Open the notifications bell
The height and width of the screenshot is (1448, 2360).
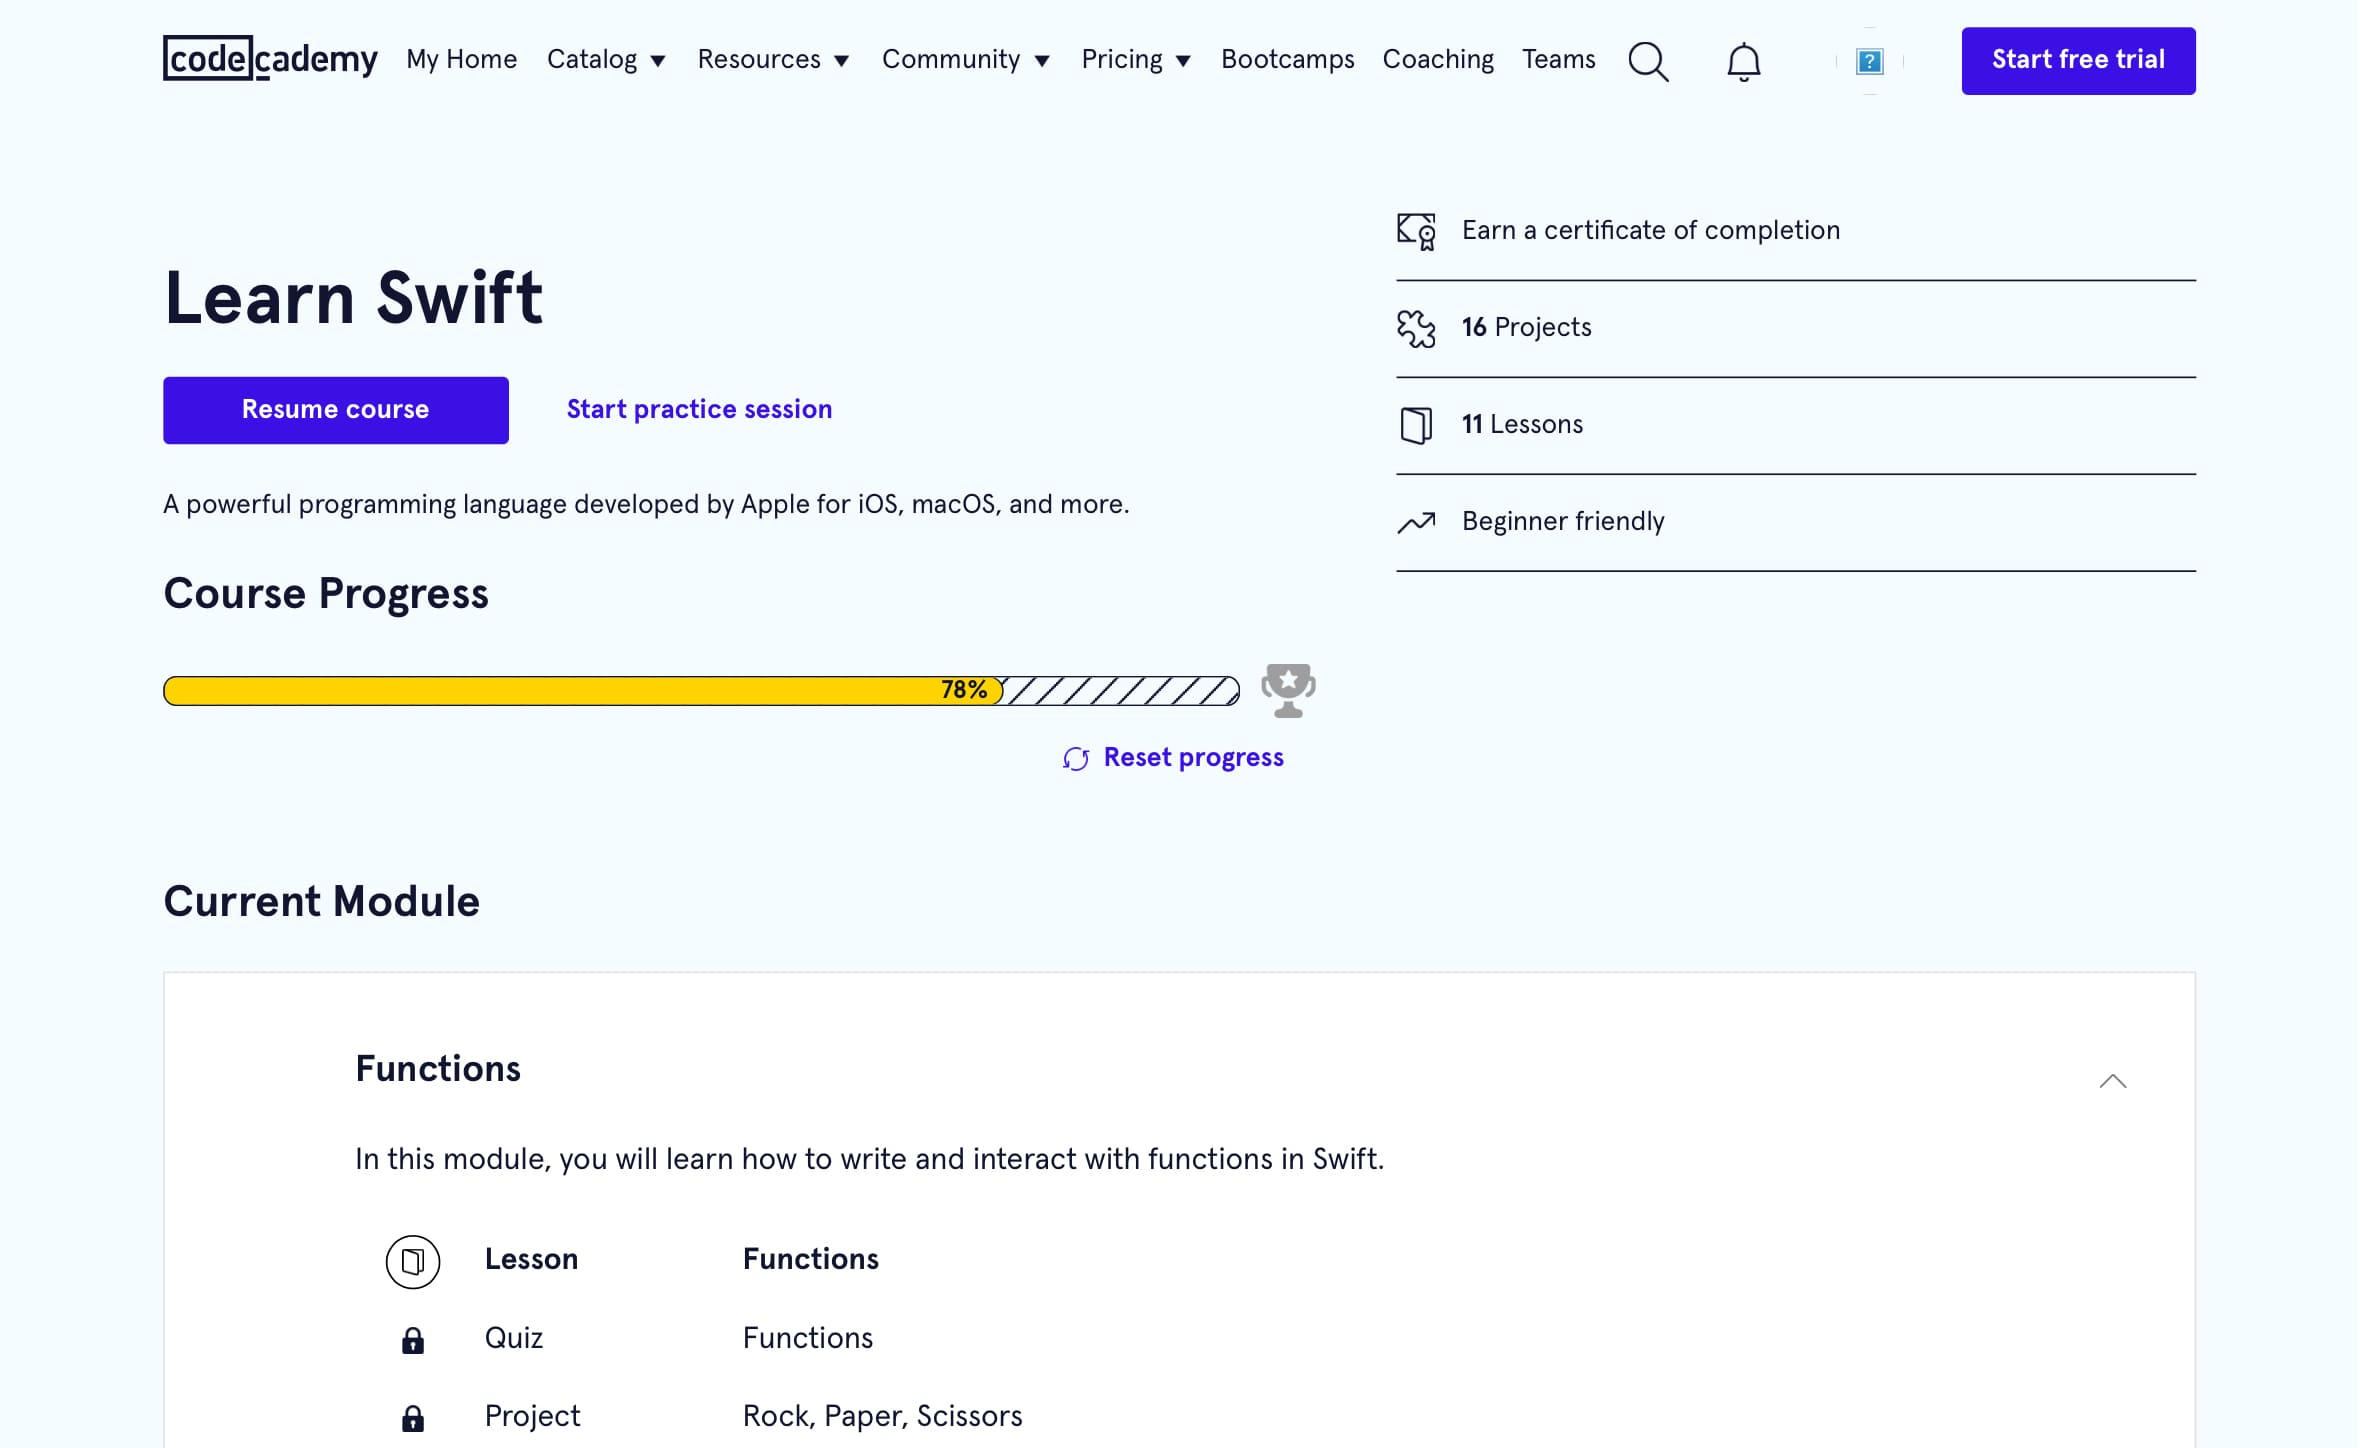click(x=1743, y=61)
